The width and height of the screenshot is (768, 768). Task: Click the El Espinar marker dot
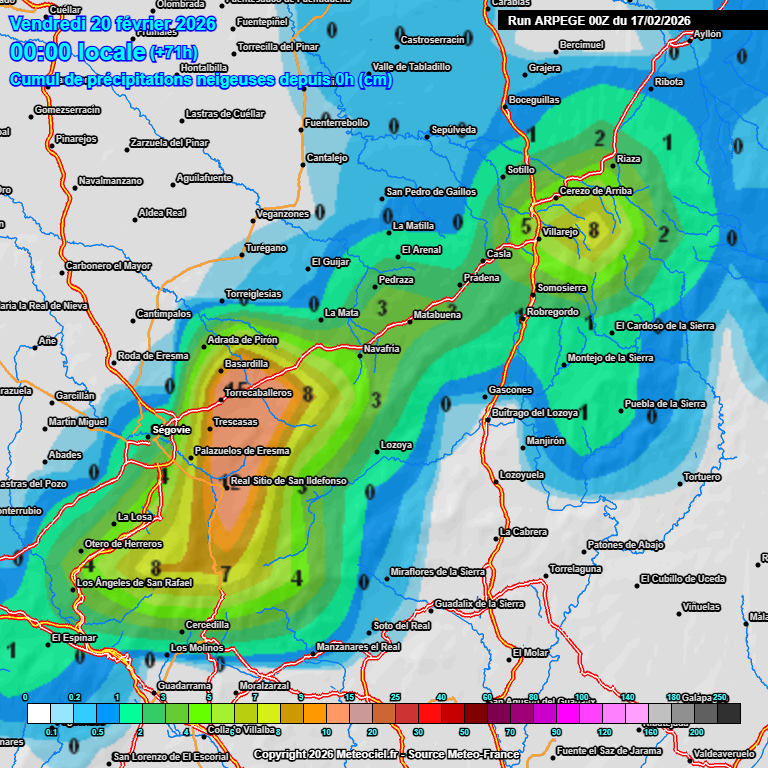pyautogui.click(x=48, y=643)
